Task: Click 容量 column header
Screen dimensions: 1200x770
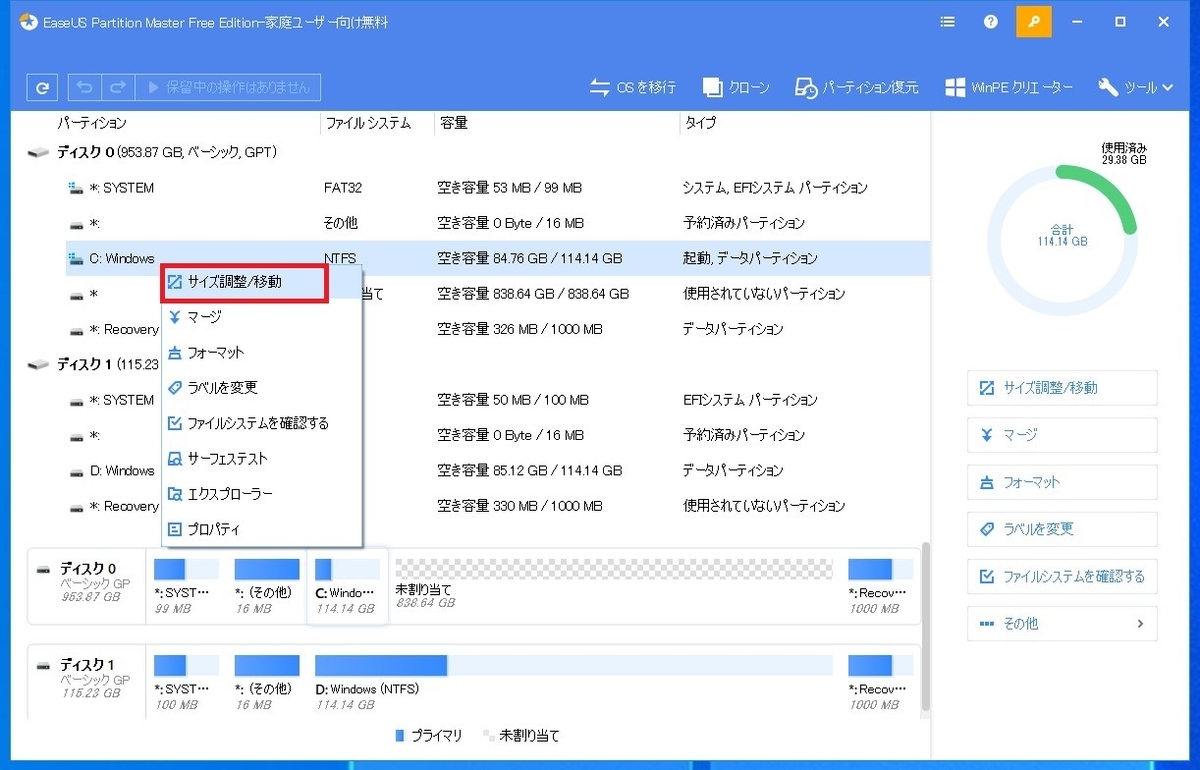Action: coord(453,123)
